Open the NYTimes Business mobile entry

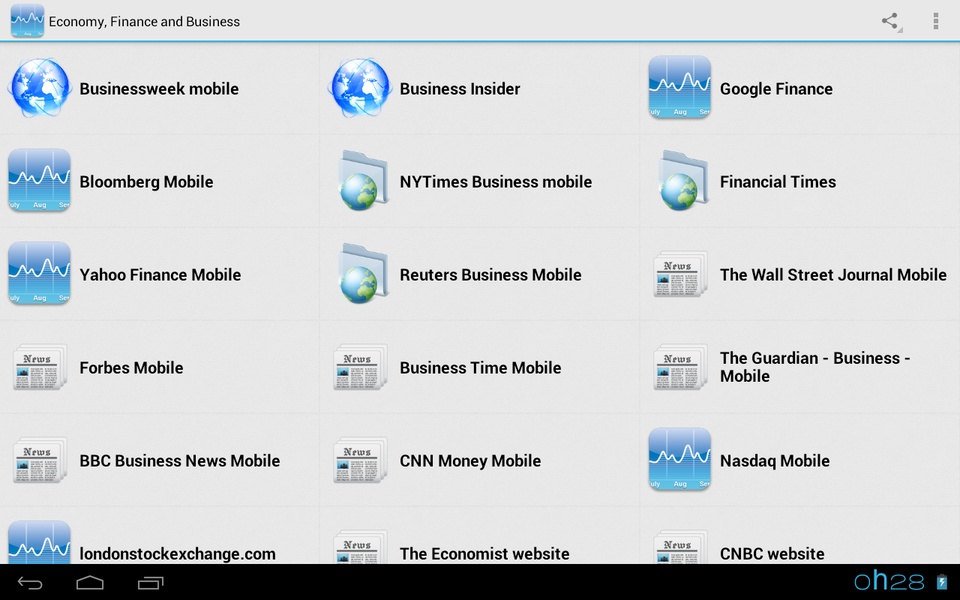coord(496,182)
